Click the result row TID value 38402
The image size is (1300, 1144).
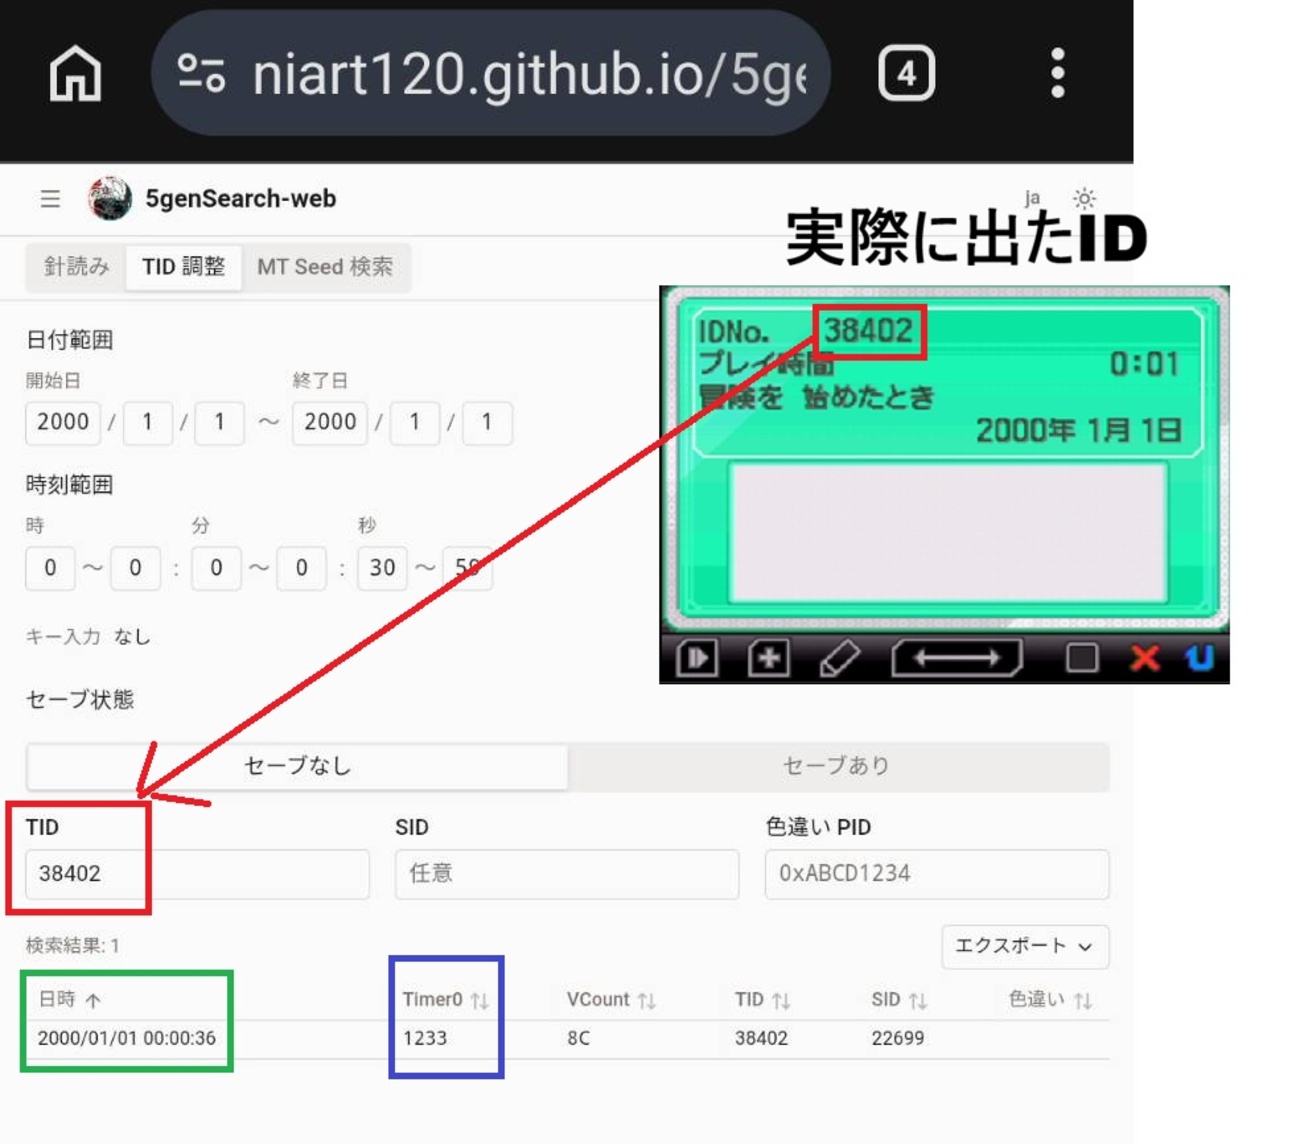point(762,1038)
